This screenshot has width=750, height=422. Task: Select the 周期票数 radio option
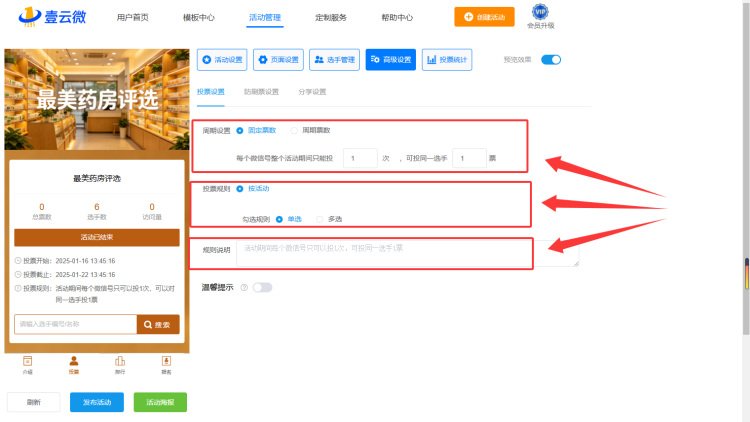point(294,131)
